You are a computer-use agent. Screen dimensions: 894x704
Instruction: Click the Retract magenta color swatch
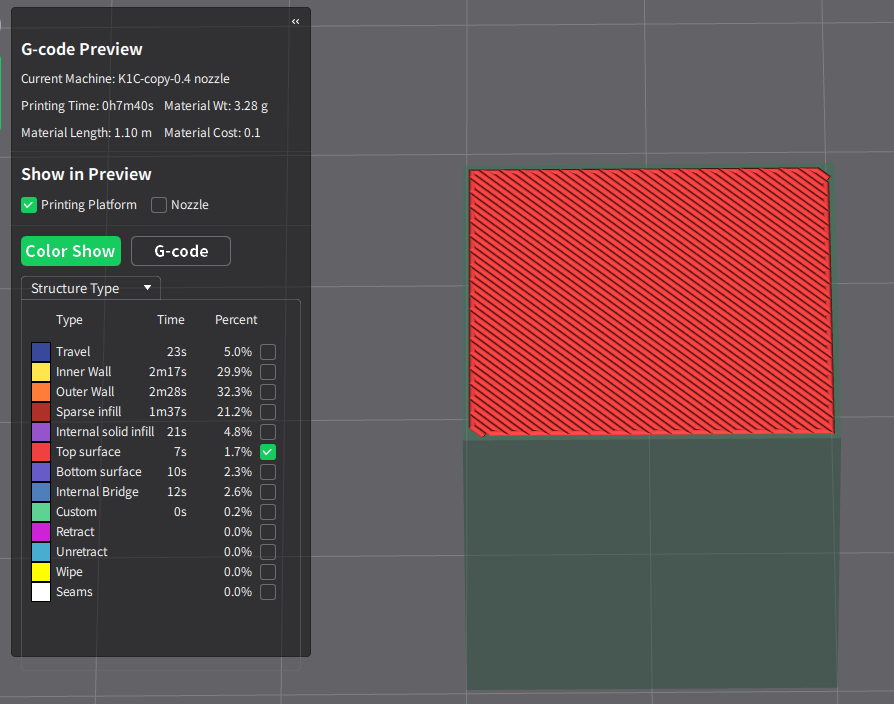pyautogui.click(x=41, y=532)
